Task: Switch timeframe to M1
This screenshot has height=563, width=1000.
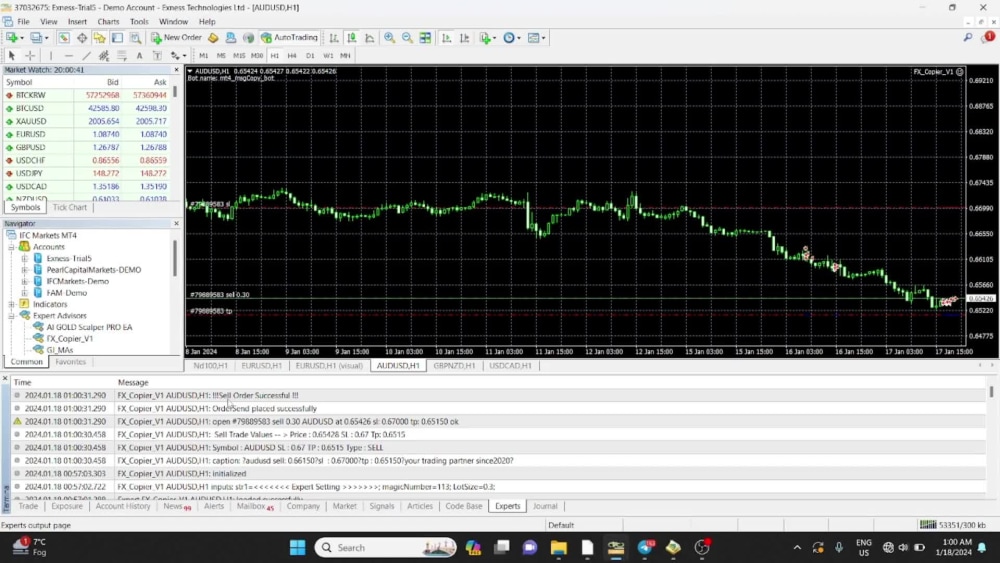Action: [x=203, y=55]
